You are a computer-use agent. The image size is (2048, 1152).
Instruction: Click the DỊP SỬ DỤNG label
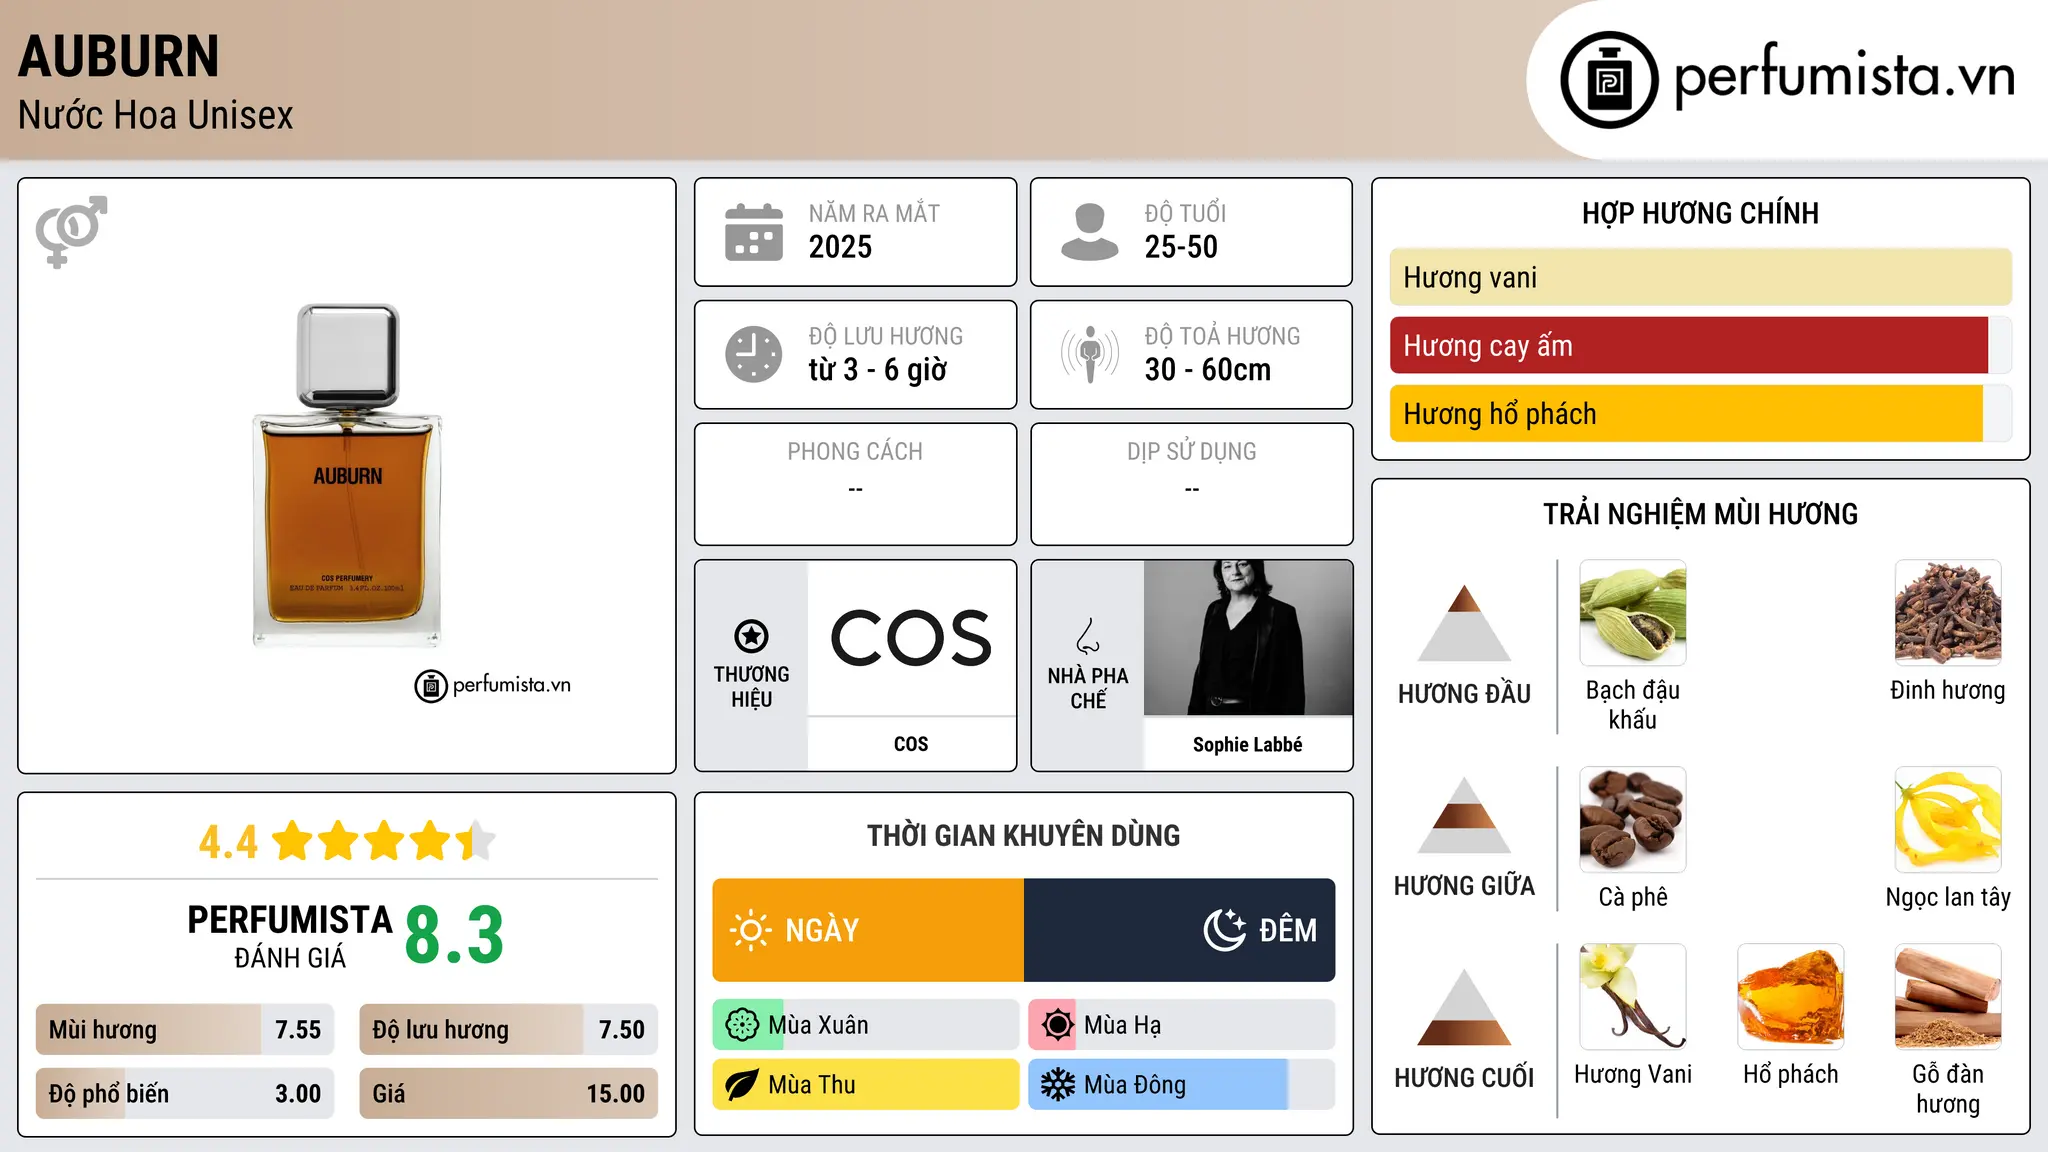point(1192,452)
